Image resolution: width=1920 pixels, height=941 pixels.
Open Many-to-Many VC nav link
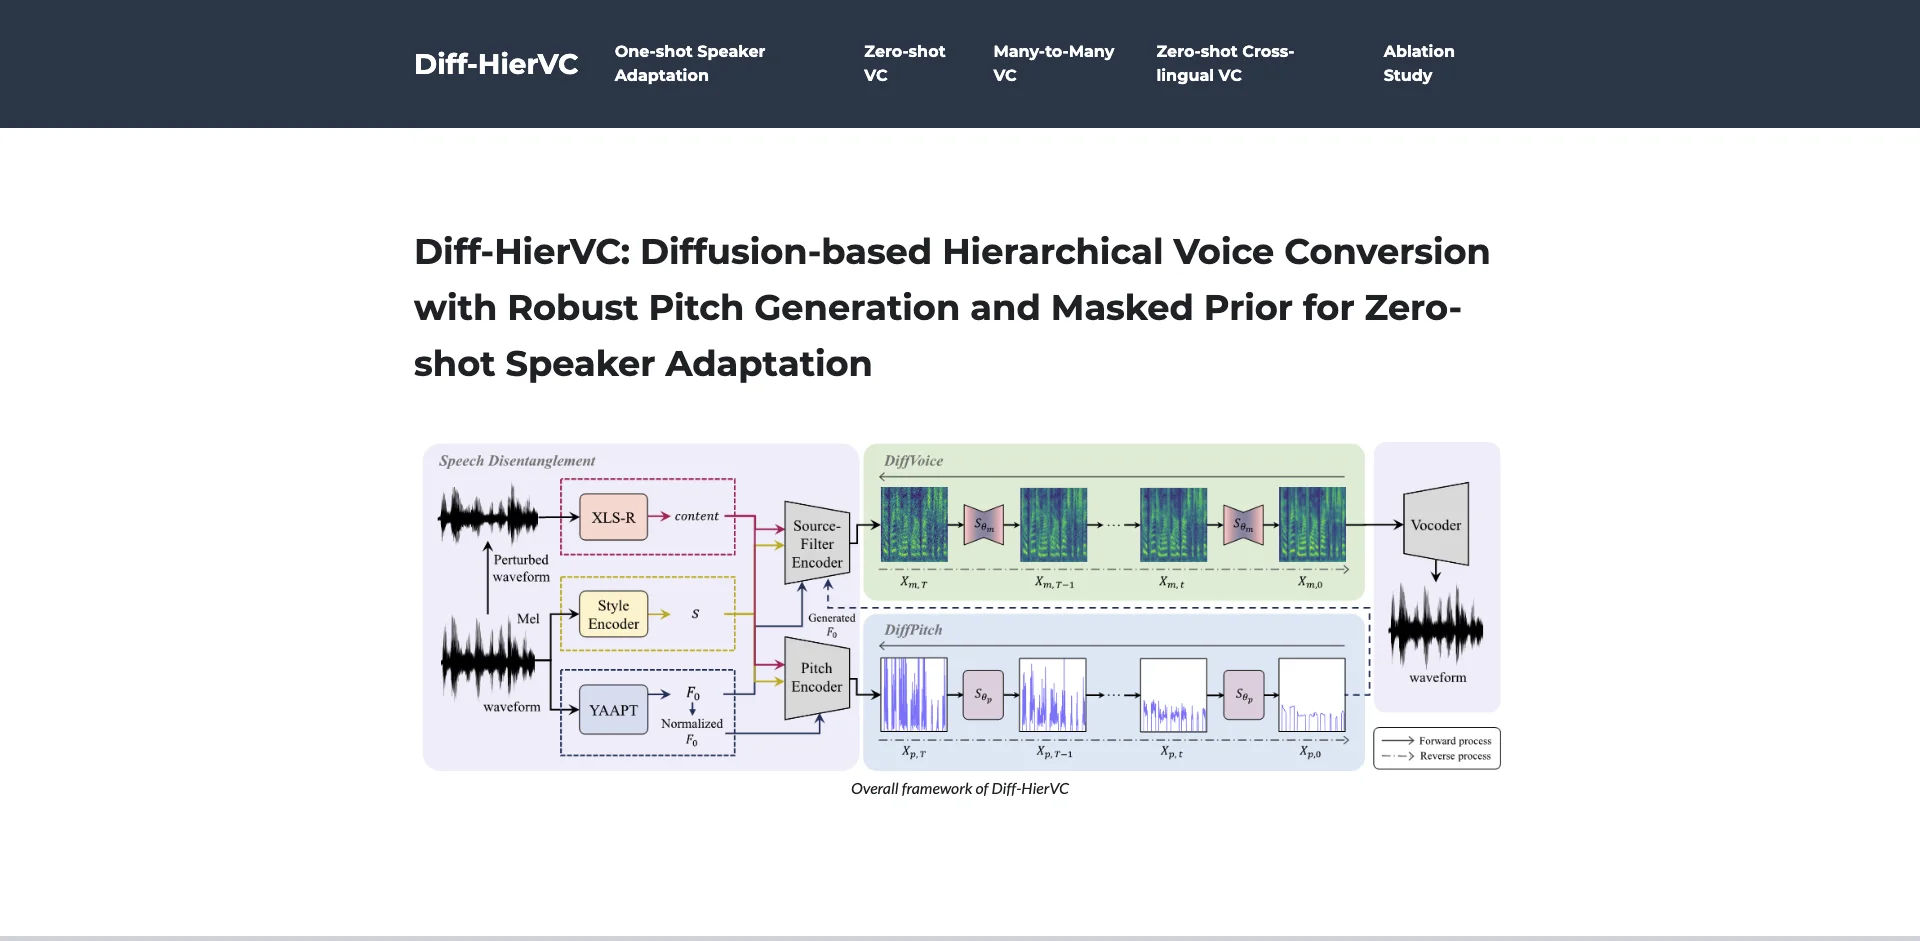[x=1053, y=63]
